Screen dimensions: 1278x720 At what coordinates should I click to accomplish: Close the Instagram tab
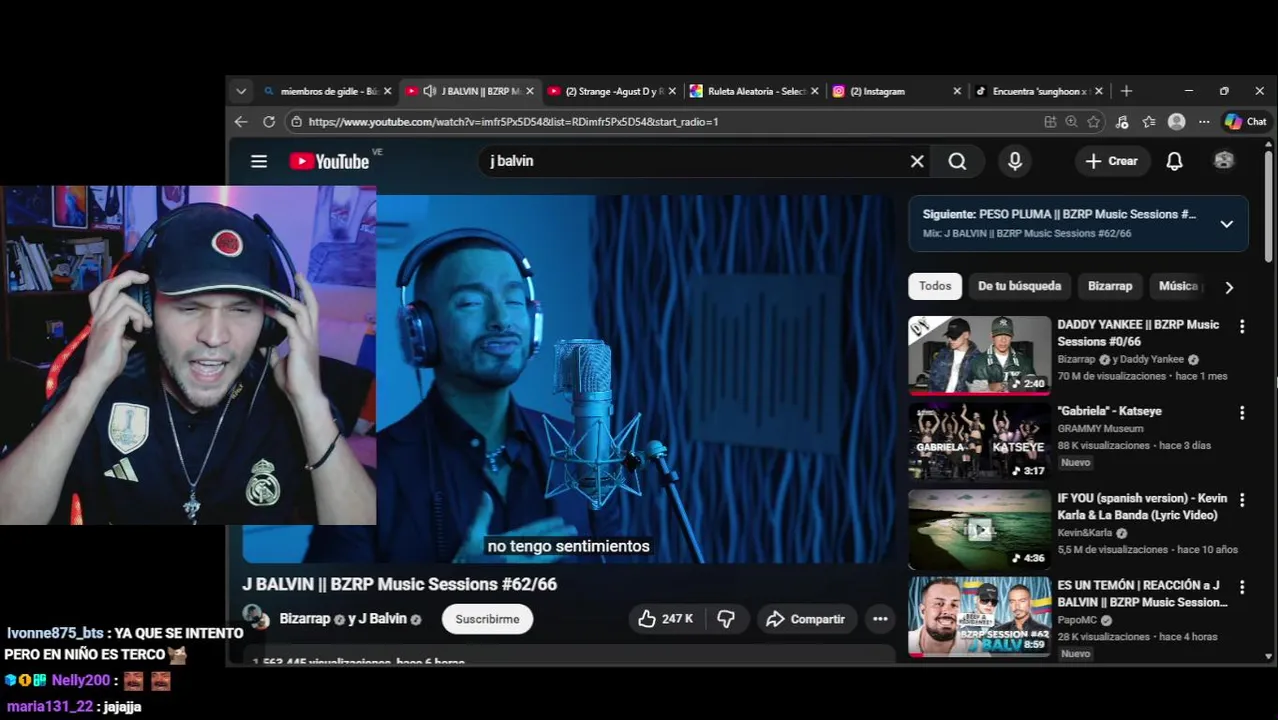(x=957, y=91)
